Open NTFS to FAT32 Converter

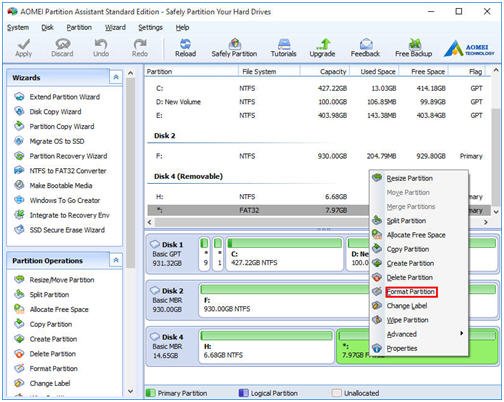(x=60, y=171)
